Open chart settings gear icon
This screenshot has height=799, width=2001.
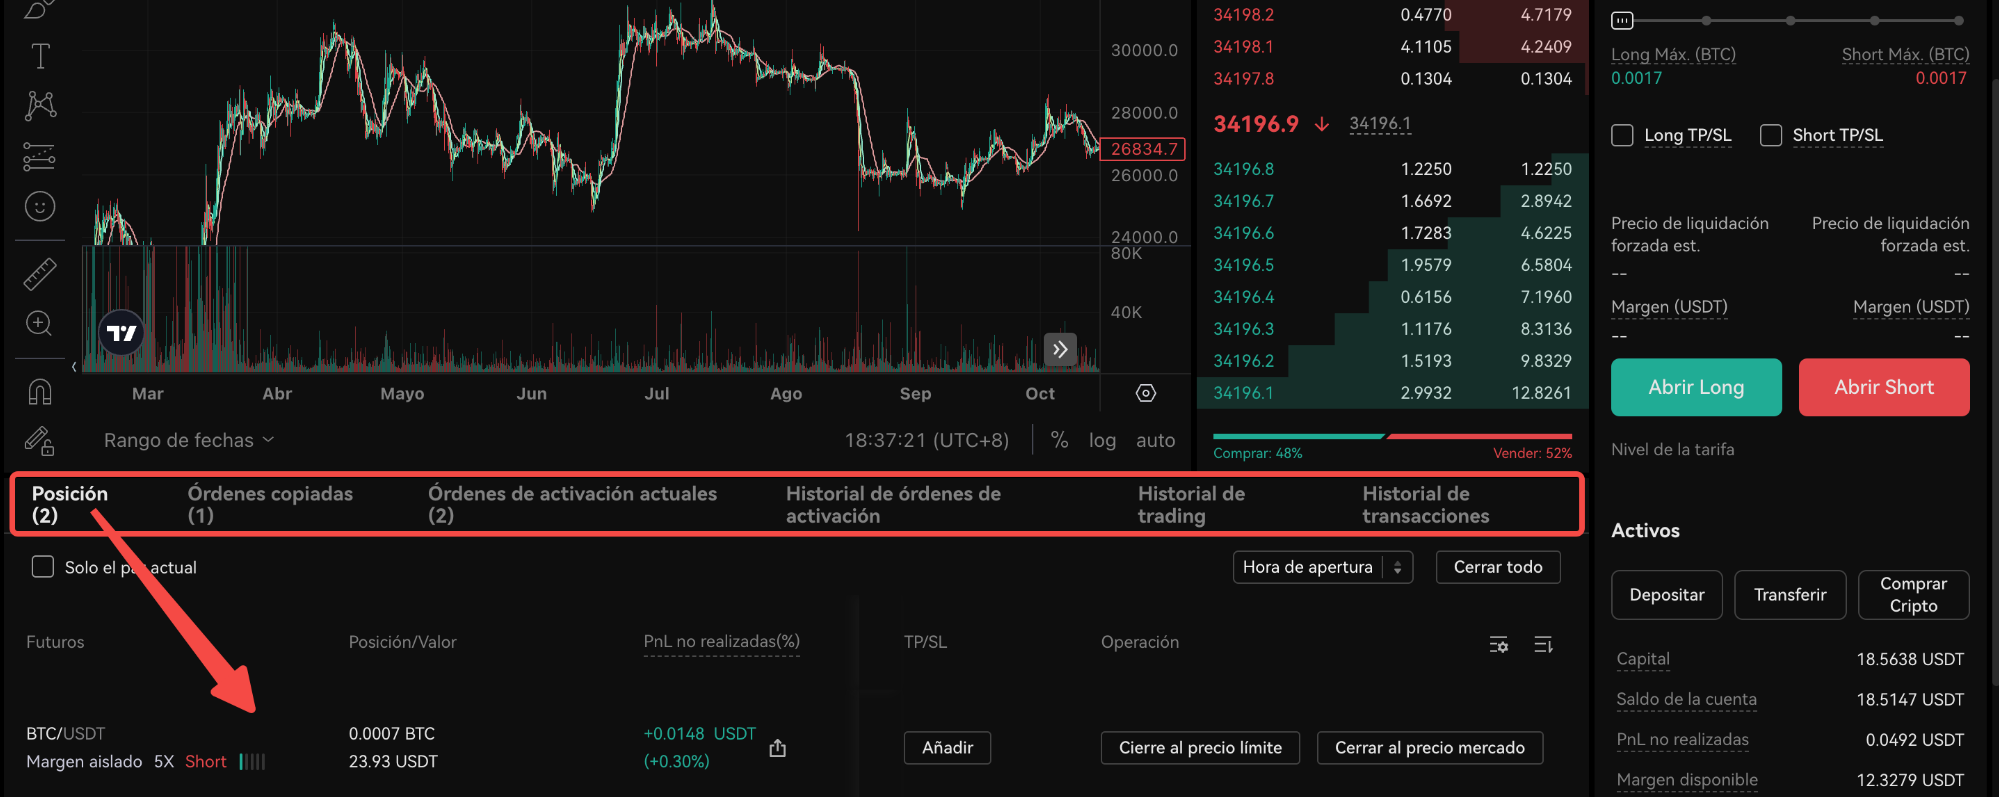tap(1146, 394)
